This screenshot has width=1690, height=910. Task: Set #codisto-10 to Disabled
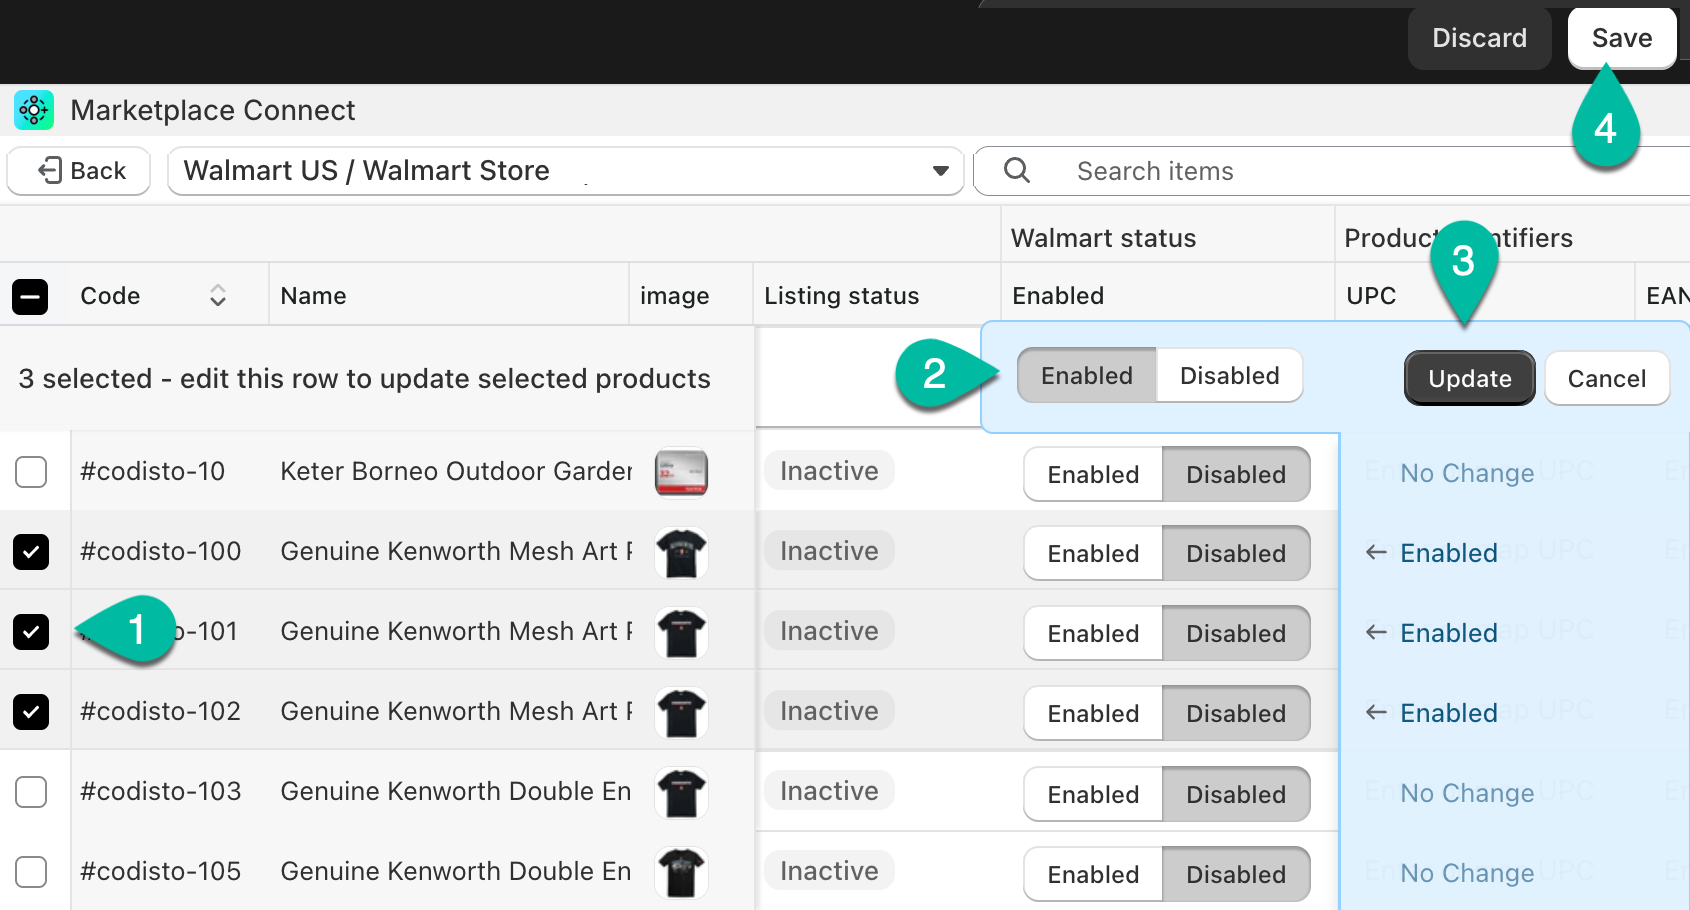pos(1236,474)
